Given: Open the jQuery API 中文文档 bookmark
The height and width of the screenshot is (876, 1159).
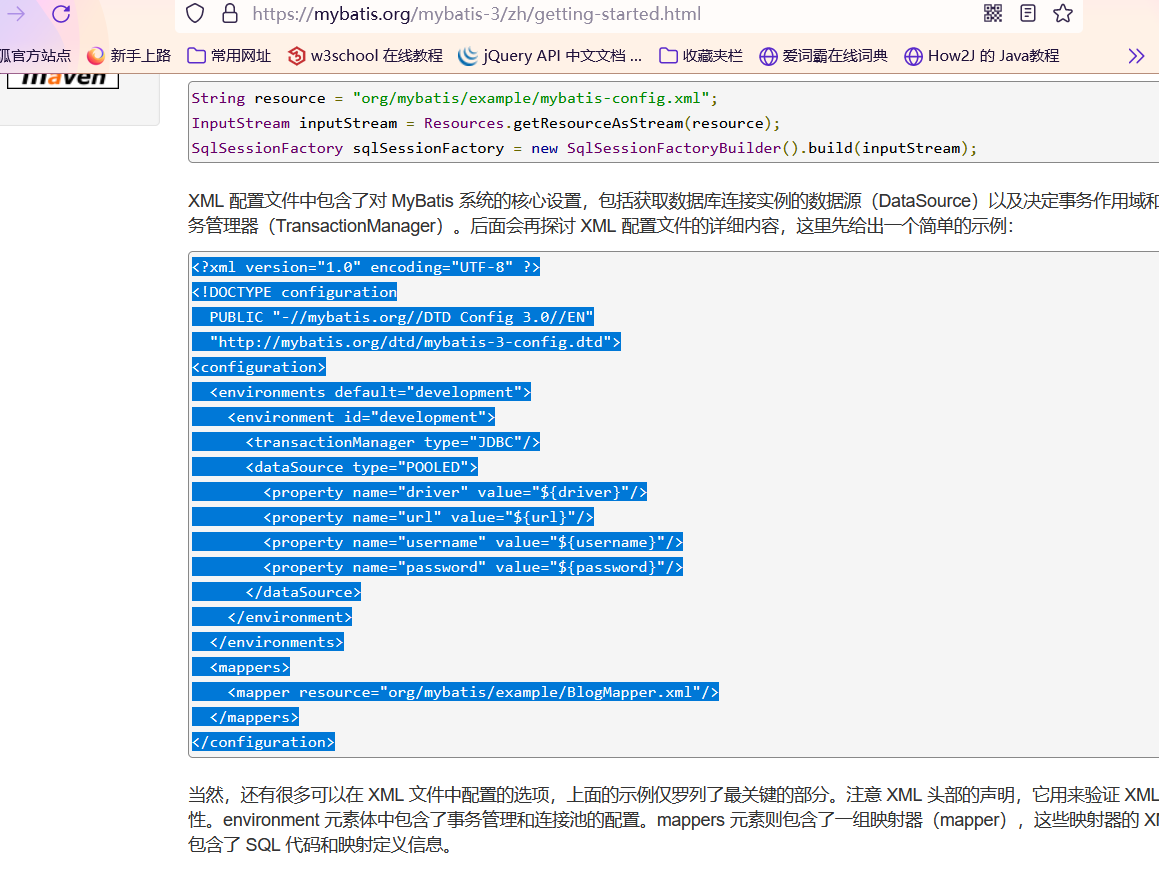Looking at the screenshot, I should (x=550, y=55).
